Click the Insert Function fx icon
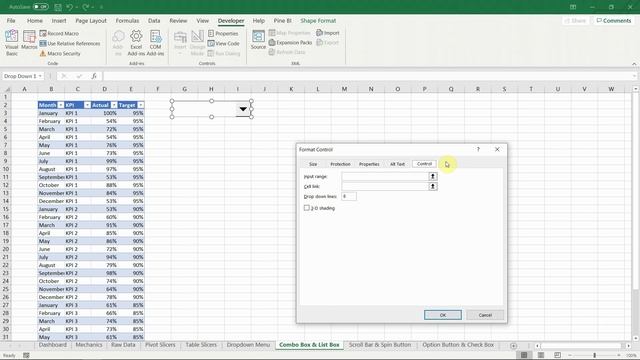 (94, 76)
